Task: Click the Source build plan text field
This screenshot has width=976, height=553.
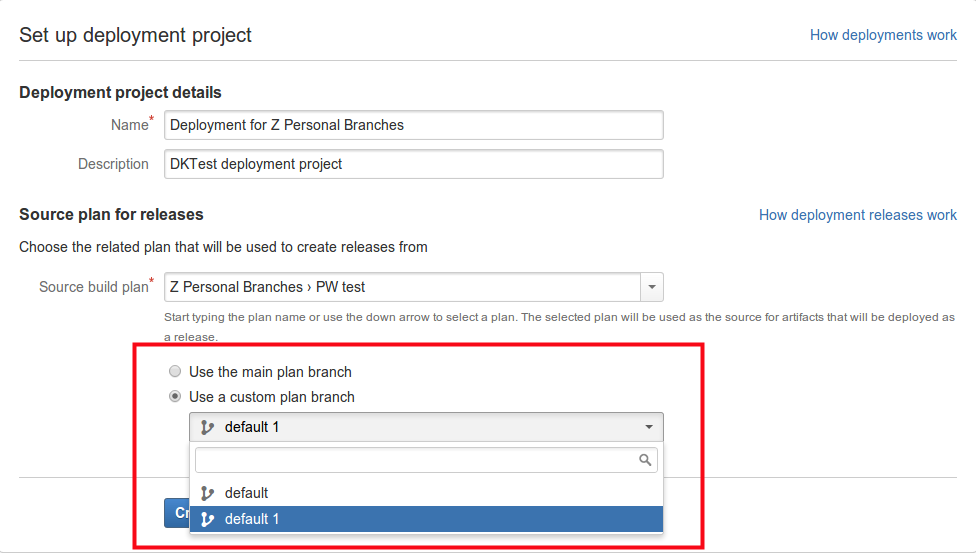Action: (403, 287)
